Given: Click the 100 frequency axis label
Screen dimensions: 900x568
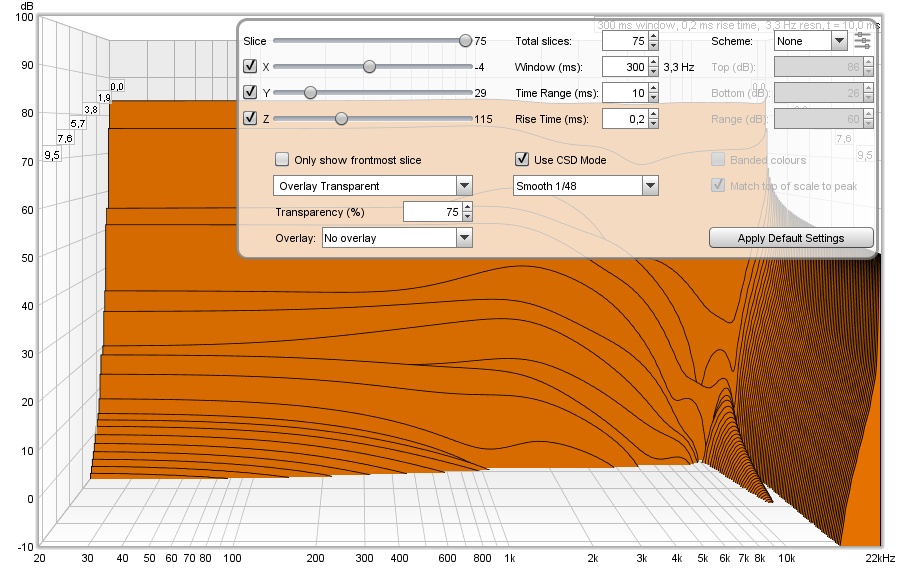Looking at the screenshot, I should (x=232, y=558).
